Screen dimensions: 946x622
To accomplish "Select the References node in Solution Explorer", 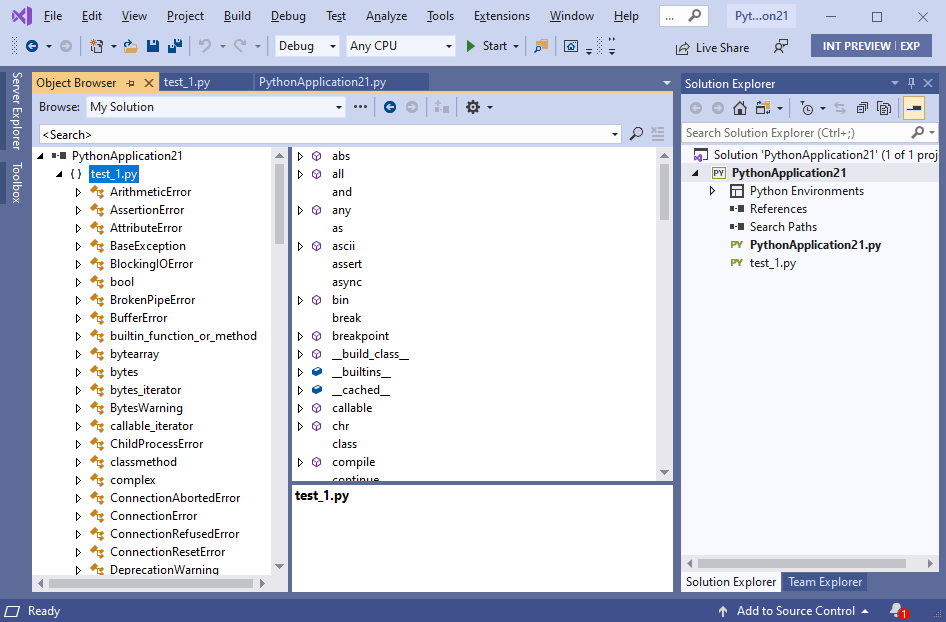I will coord(778,209).
